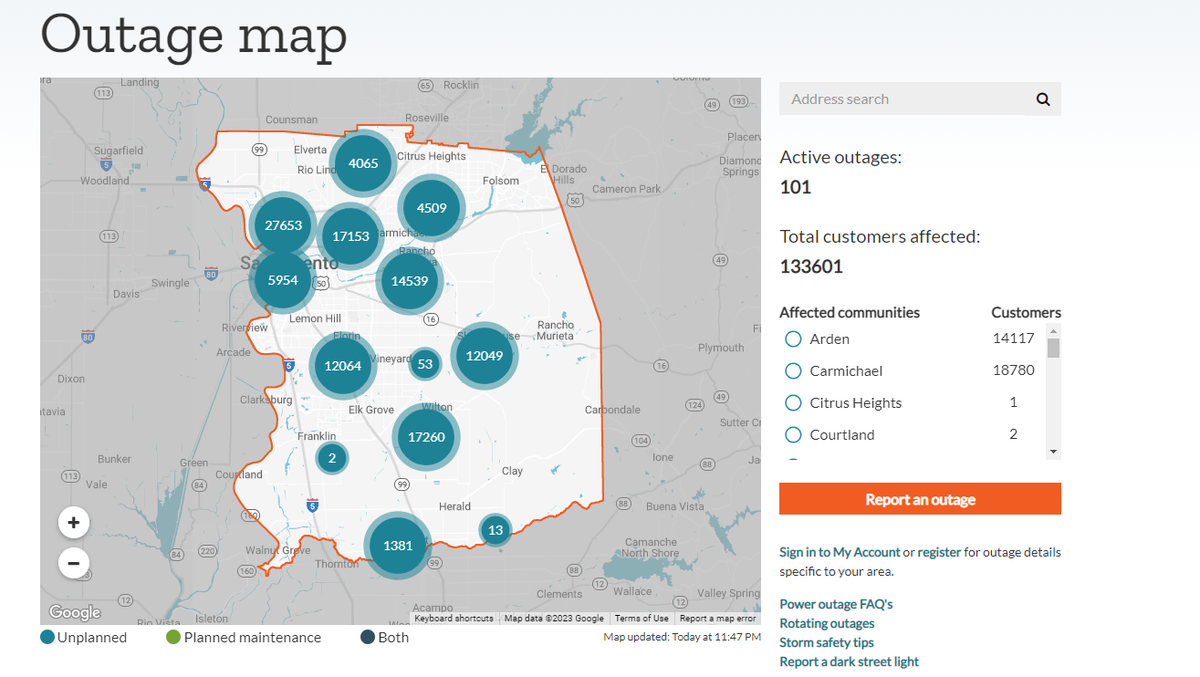Image resolution: width=1200 pixels, height=677 pixels.
Task: Open Power outage FAQ's link
Action: coord(836,604)
